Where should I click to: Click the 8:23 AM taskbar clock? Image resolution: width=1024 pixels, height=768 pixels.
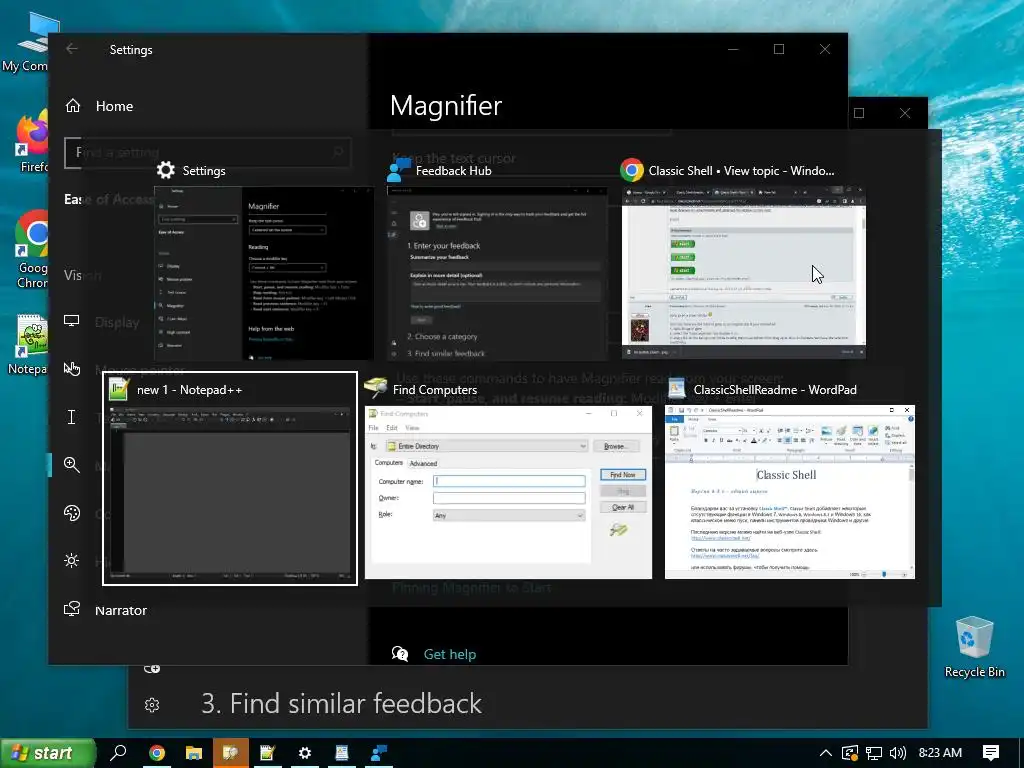[940, 752]
